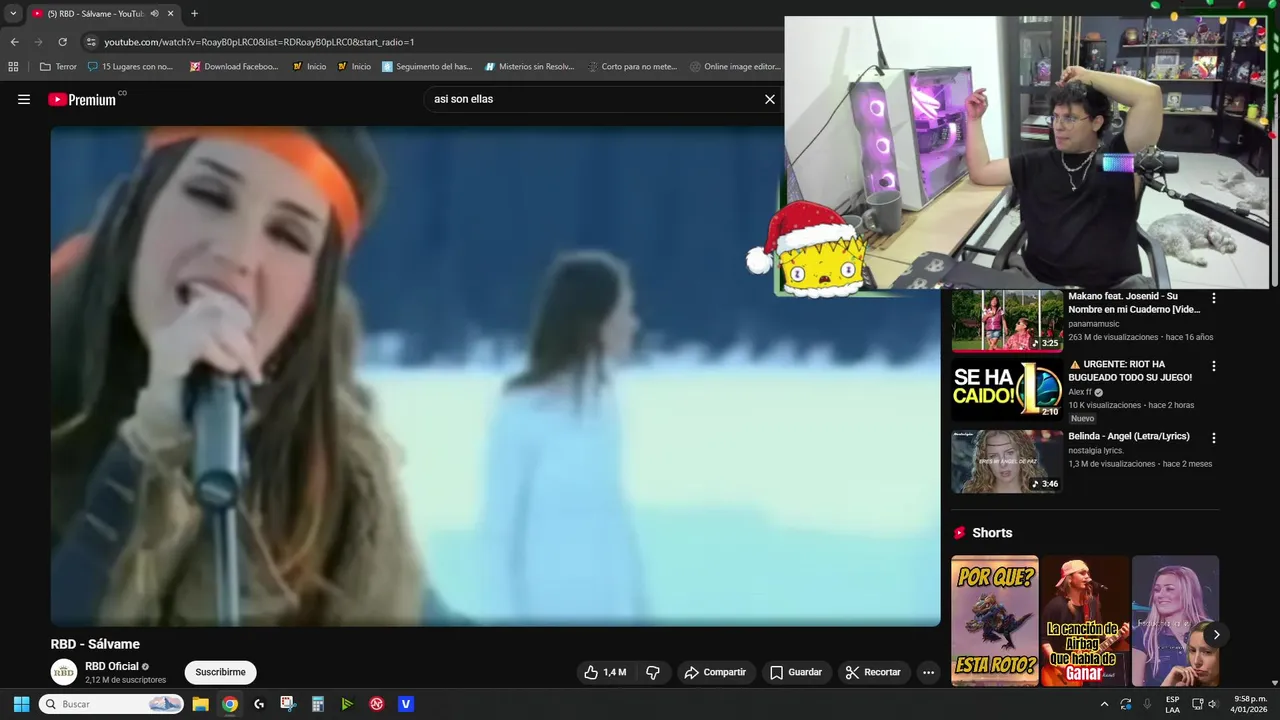Click the taskbar Buscar search box

[x=111, y=704]
